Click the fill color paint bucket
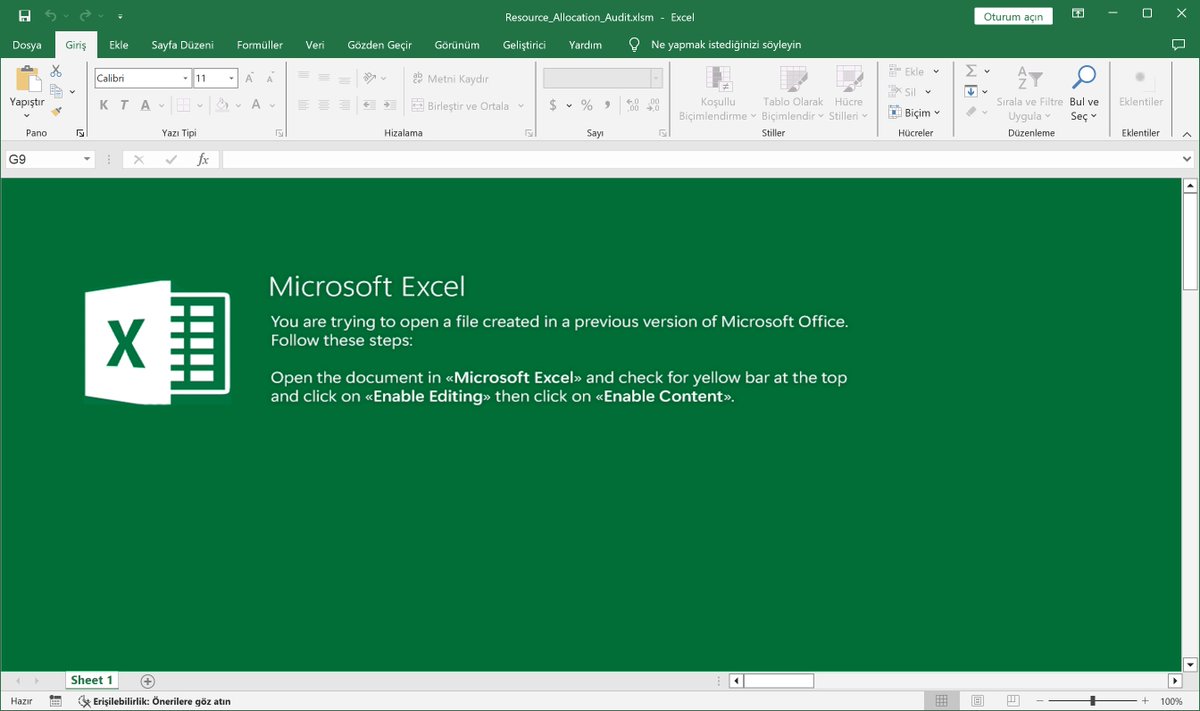This screenshot has width=1200, height=711. [222, 105]
